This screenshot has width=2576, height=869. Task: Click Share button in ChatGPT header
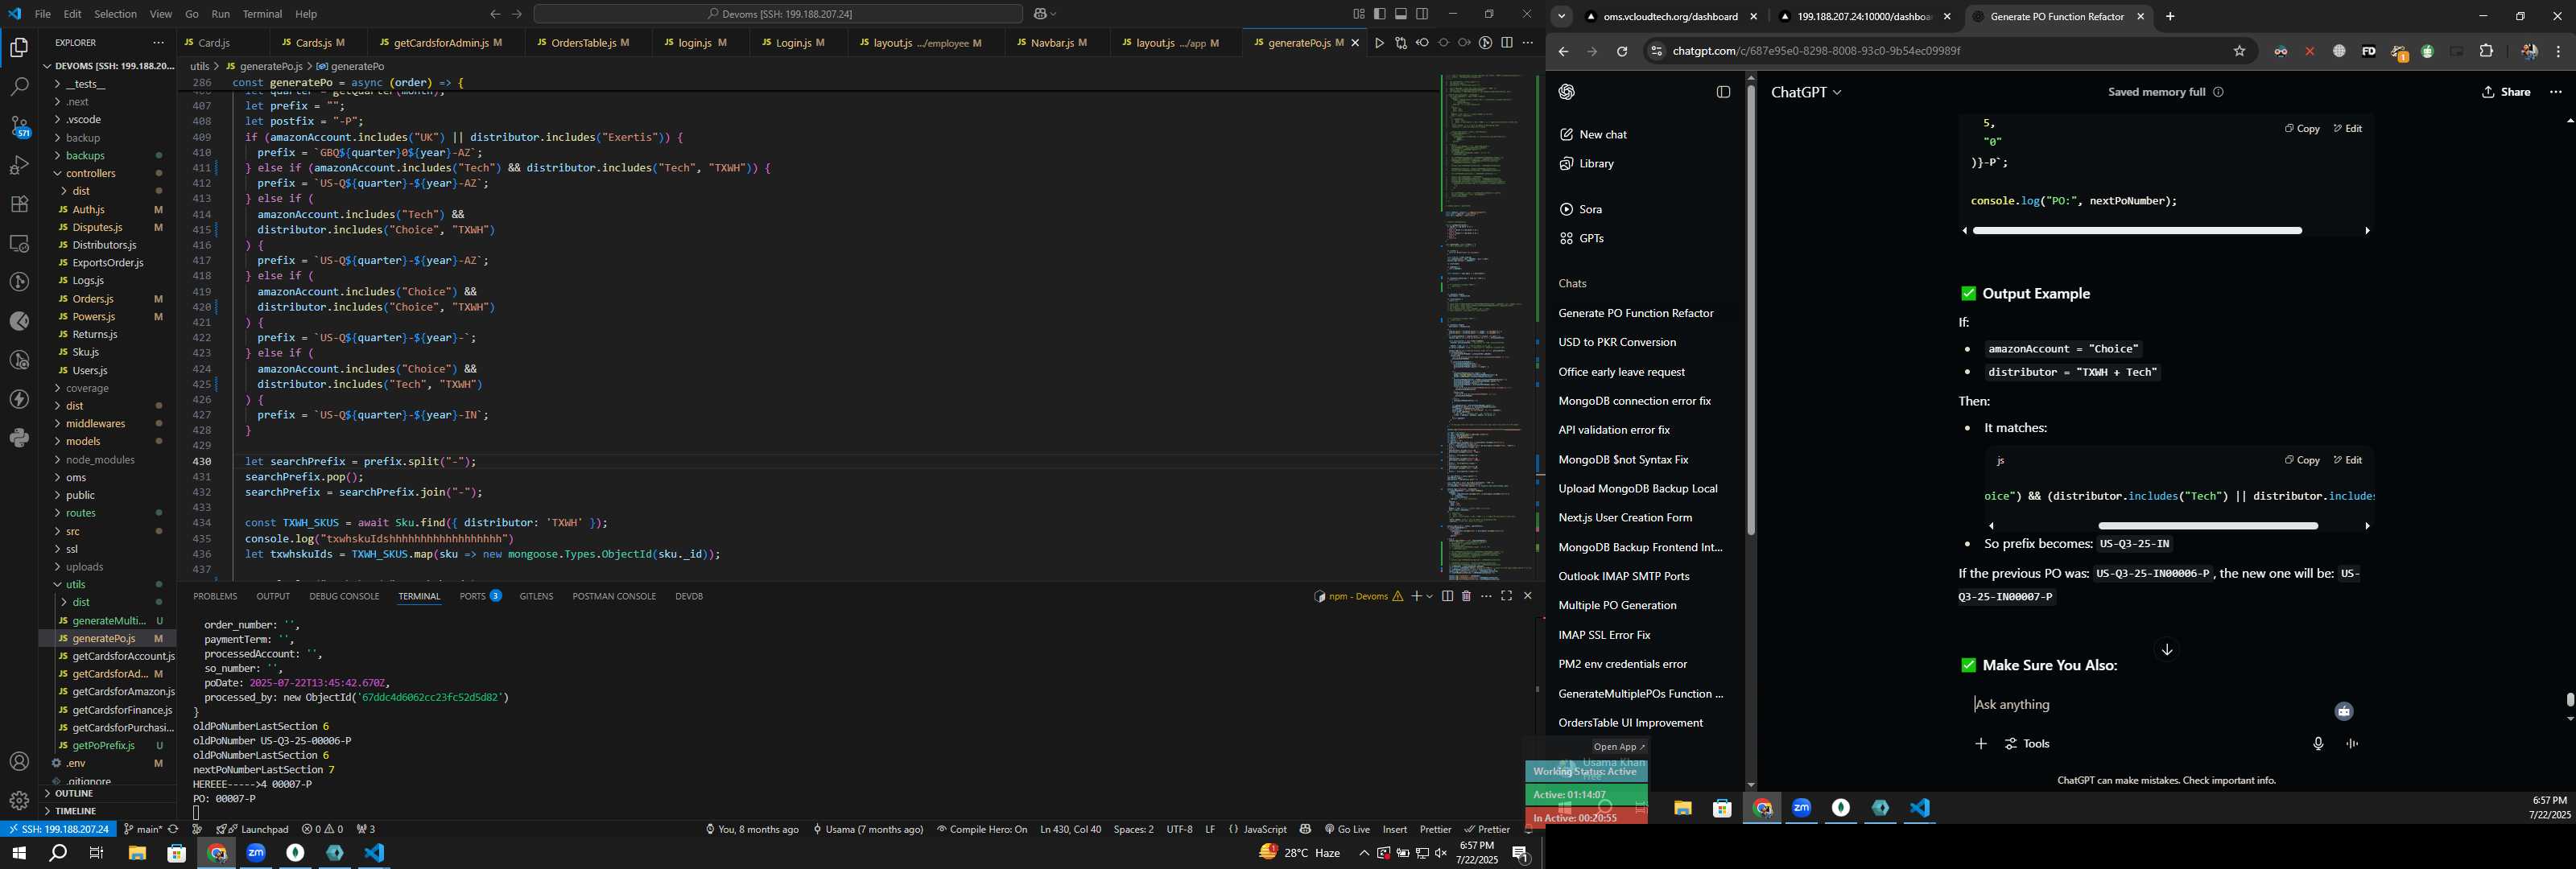pyautogui.click(x=2506, y=92)
